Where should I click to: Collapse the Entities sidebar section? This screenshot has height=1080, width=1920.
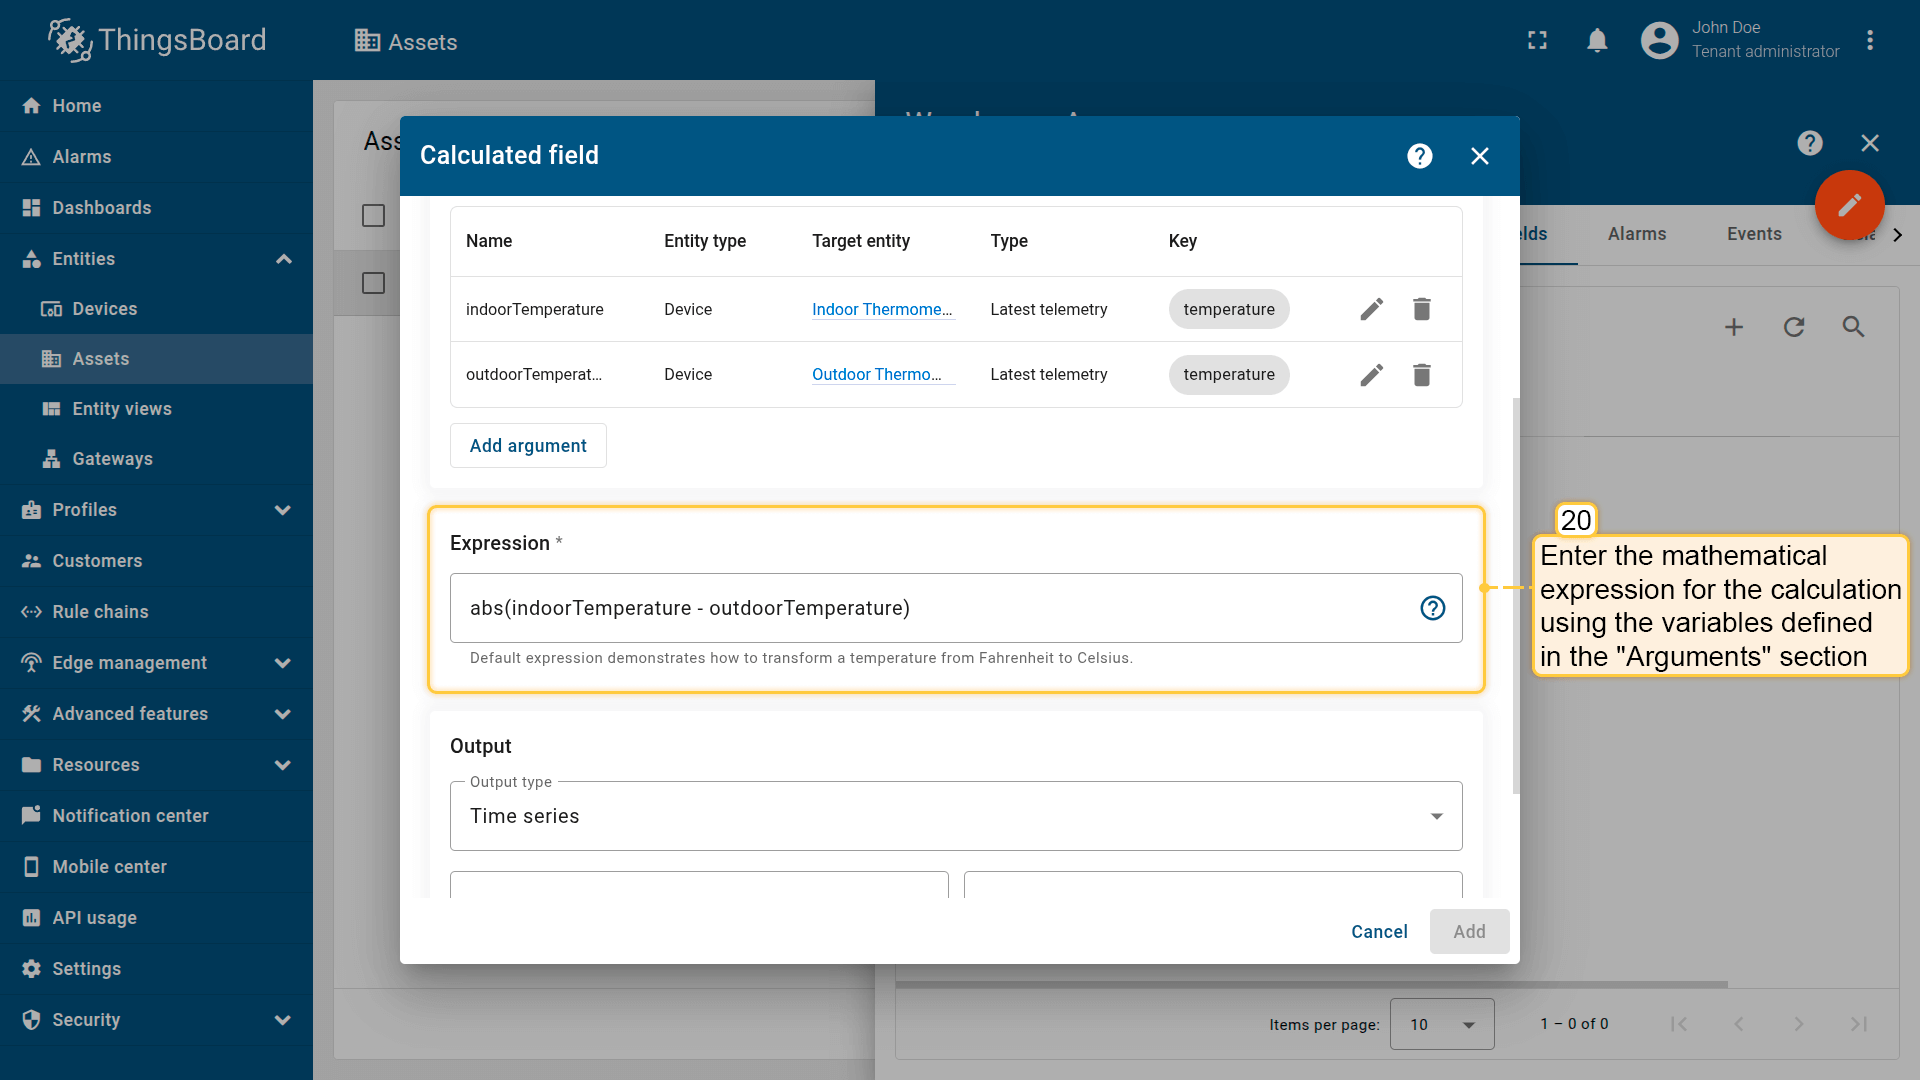[x=283, y=259]
